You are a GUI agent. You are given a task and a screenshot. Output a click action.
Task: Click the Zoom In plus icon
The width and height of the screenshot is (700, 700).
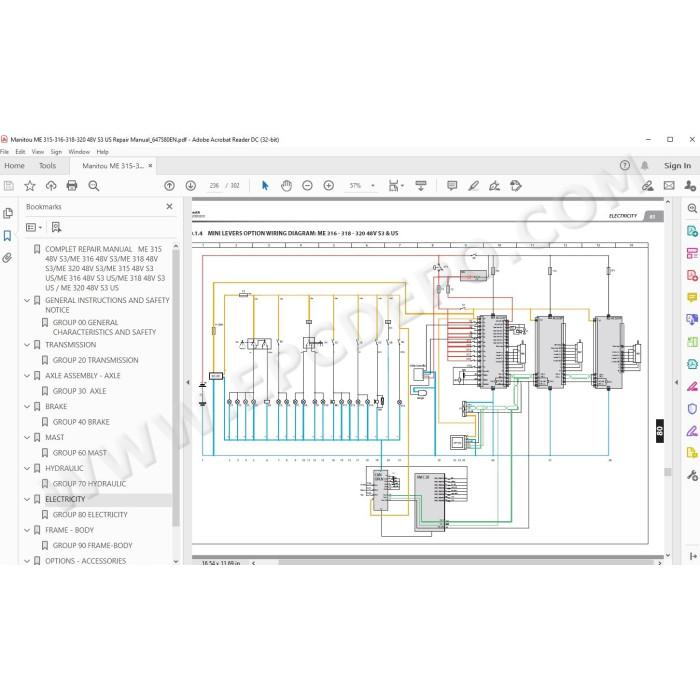click(x=329, y=186)
